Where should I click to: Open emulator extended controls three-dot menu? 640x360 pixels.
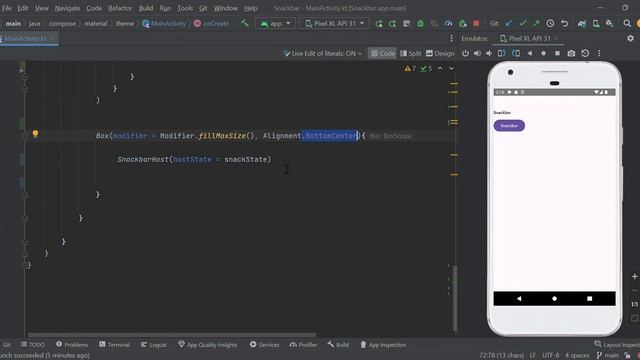click(599, 53)
